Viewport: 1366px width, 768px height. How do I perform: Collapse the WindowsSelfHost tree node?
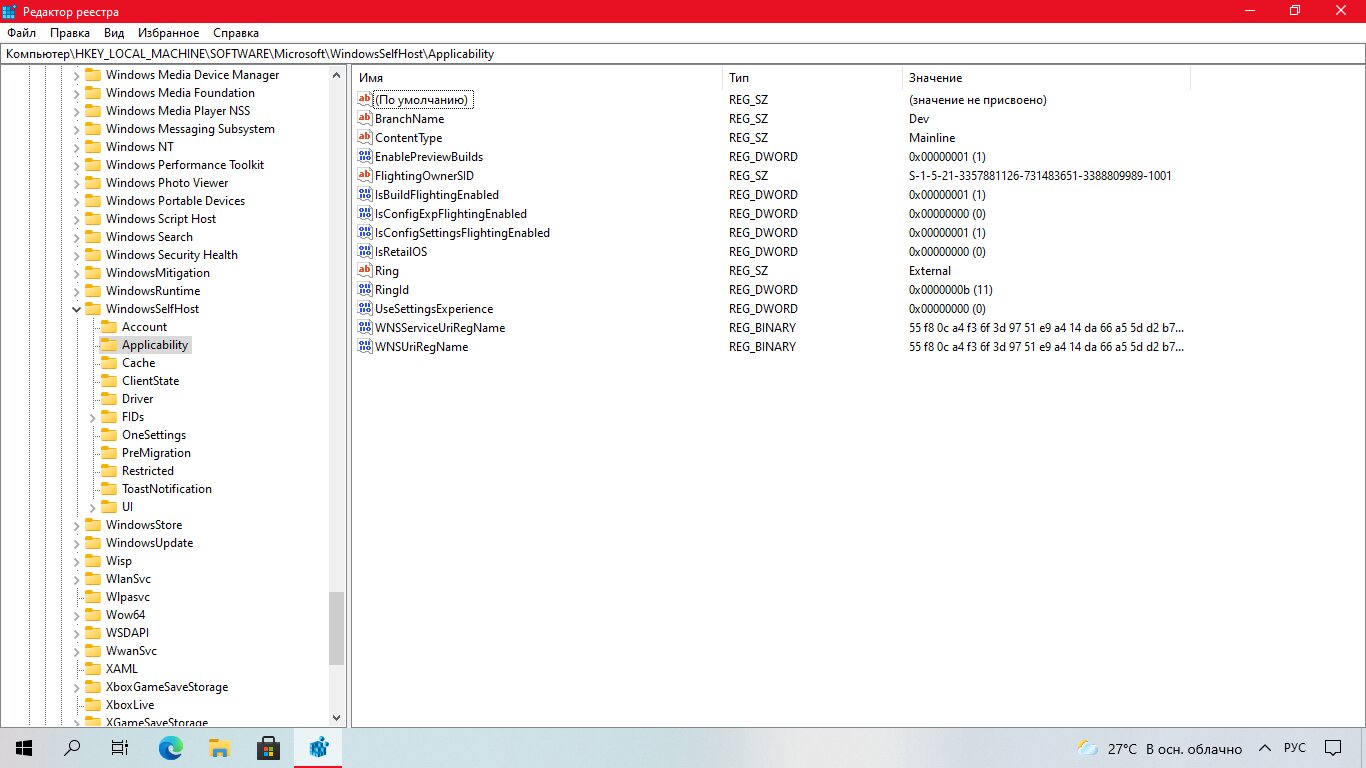(x=76, y=309)
